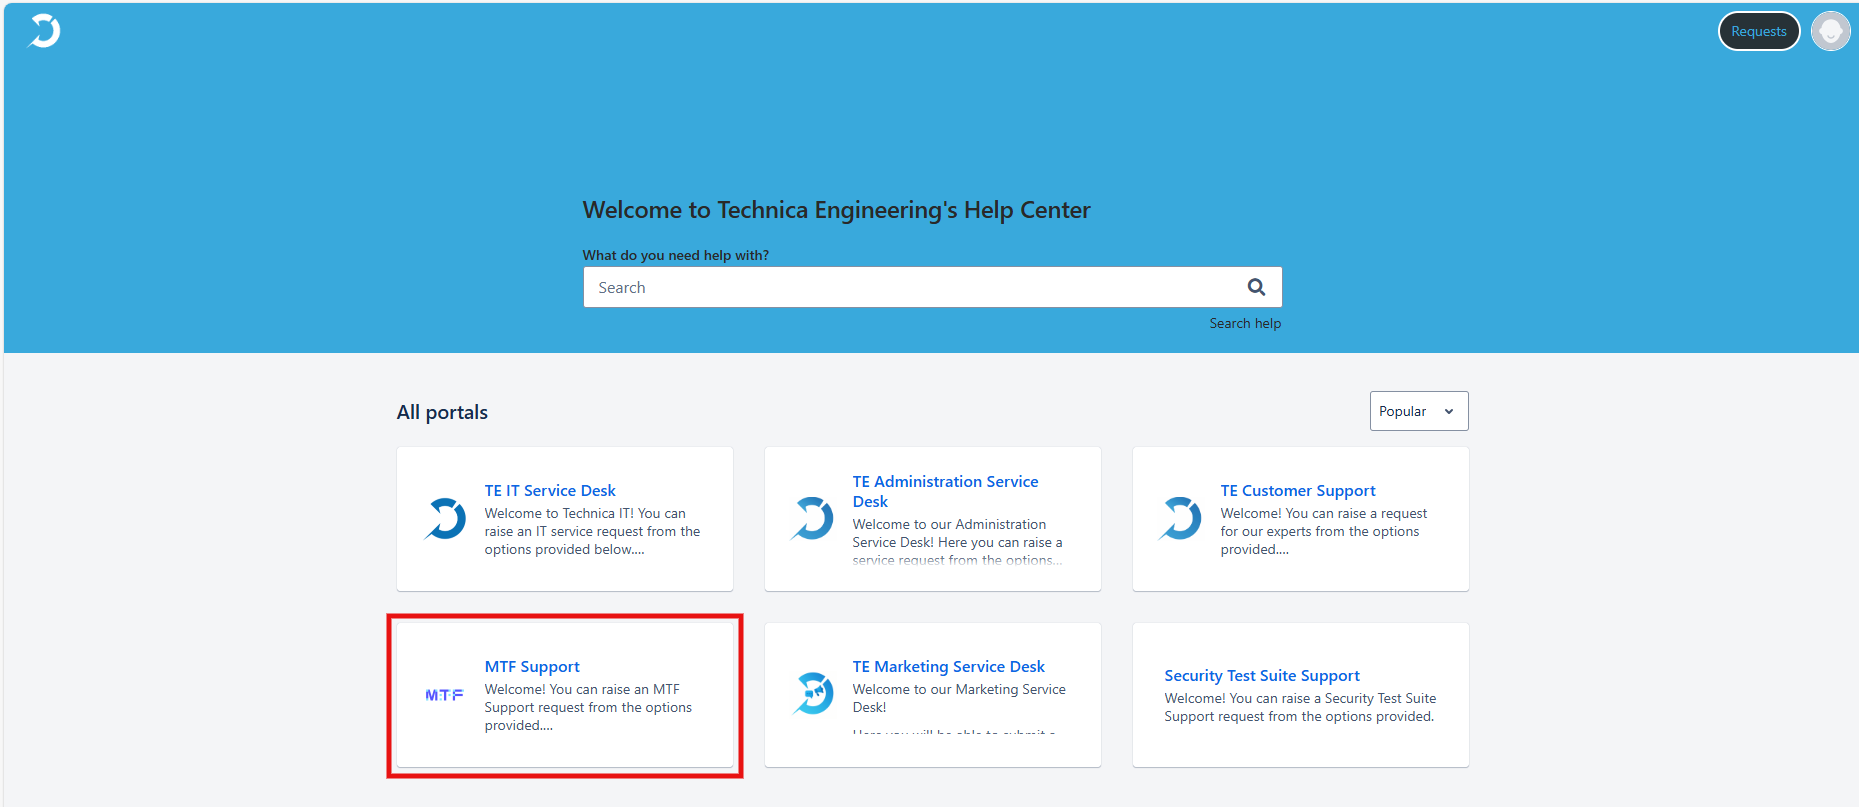Open the TE Marketing Service Desk link
Viewport: 1859px width, 807px height.
coord(948,666)
